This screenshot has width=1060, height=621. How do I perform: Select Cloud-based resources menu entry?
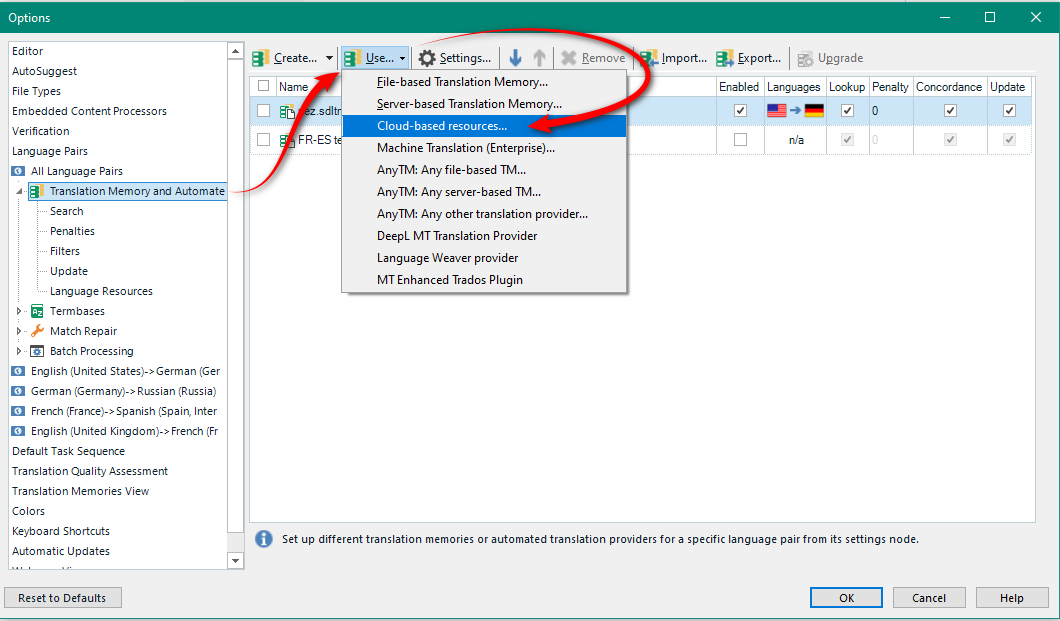484,126
